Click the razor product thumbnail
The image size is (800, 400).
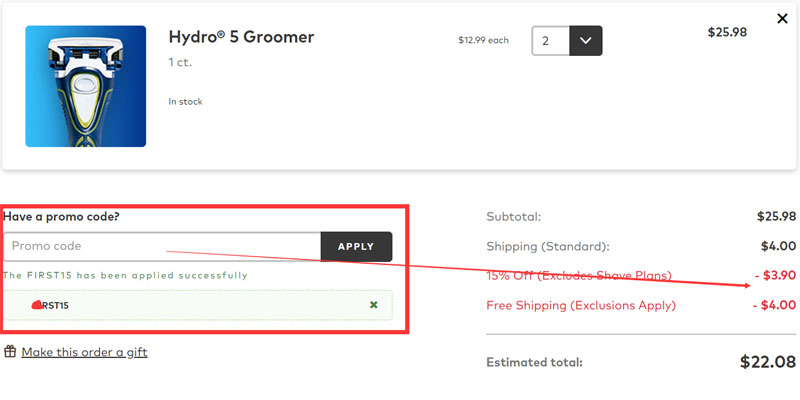(86, 86)
